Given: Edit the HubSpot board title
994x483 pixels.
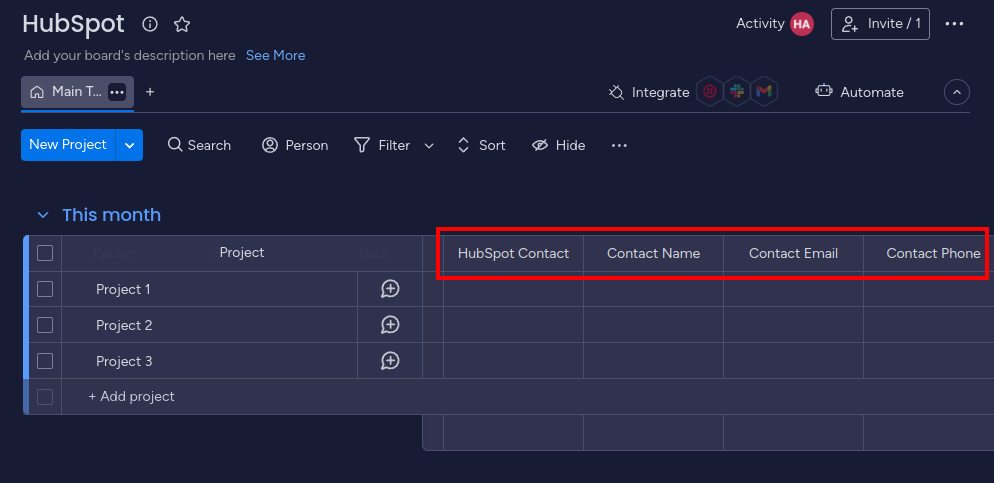Looking at the screenshot, I should [x=74, y=24].
